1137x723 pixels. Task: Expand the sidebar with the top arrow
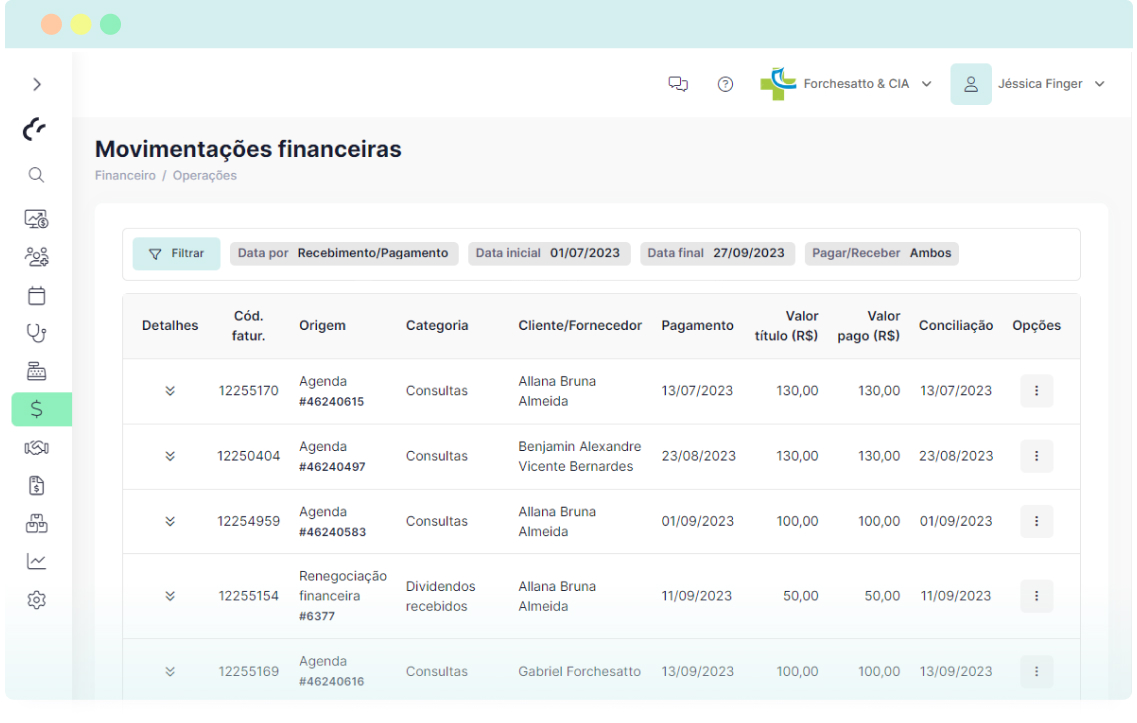coord(37,85)
